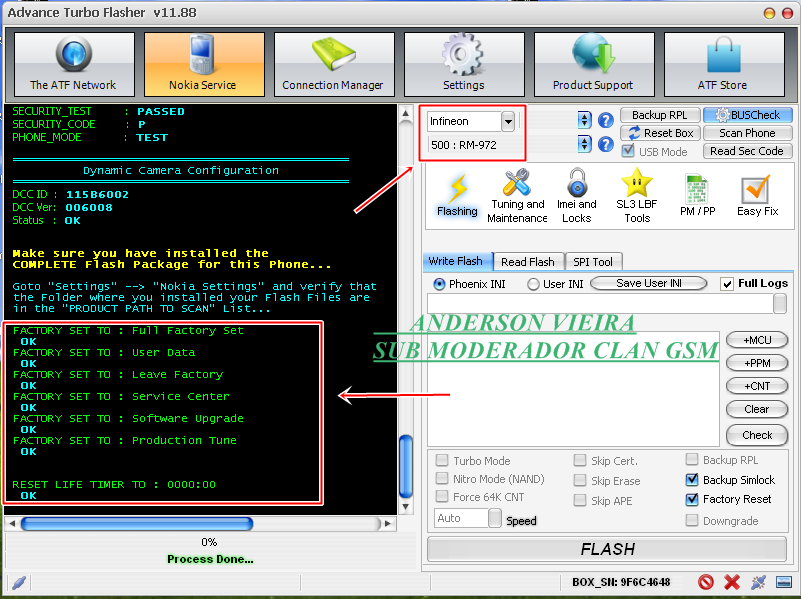The width and height of the screenshot is (801, 599).
Task: Open Connection Manager
Action: tap(332, 64)
